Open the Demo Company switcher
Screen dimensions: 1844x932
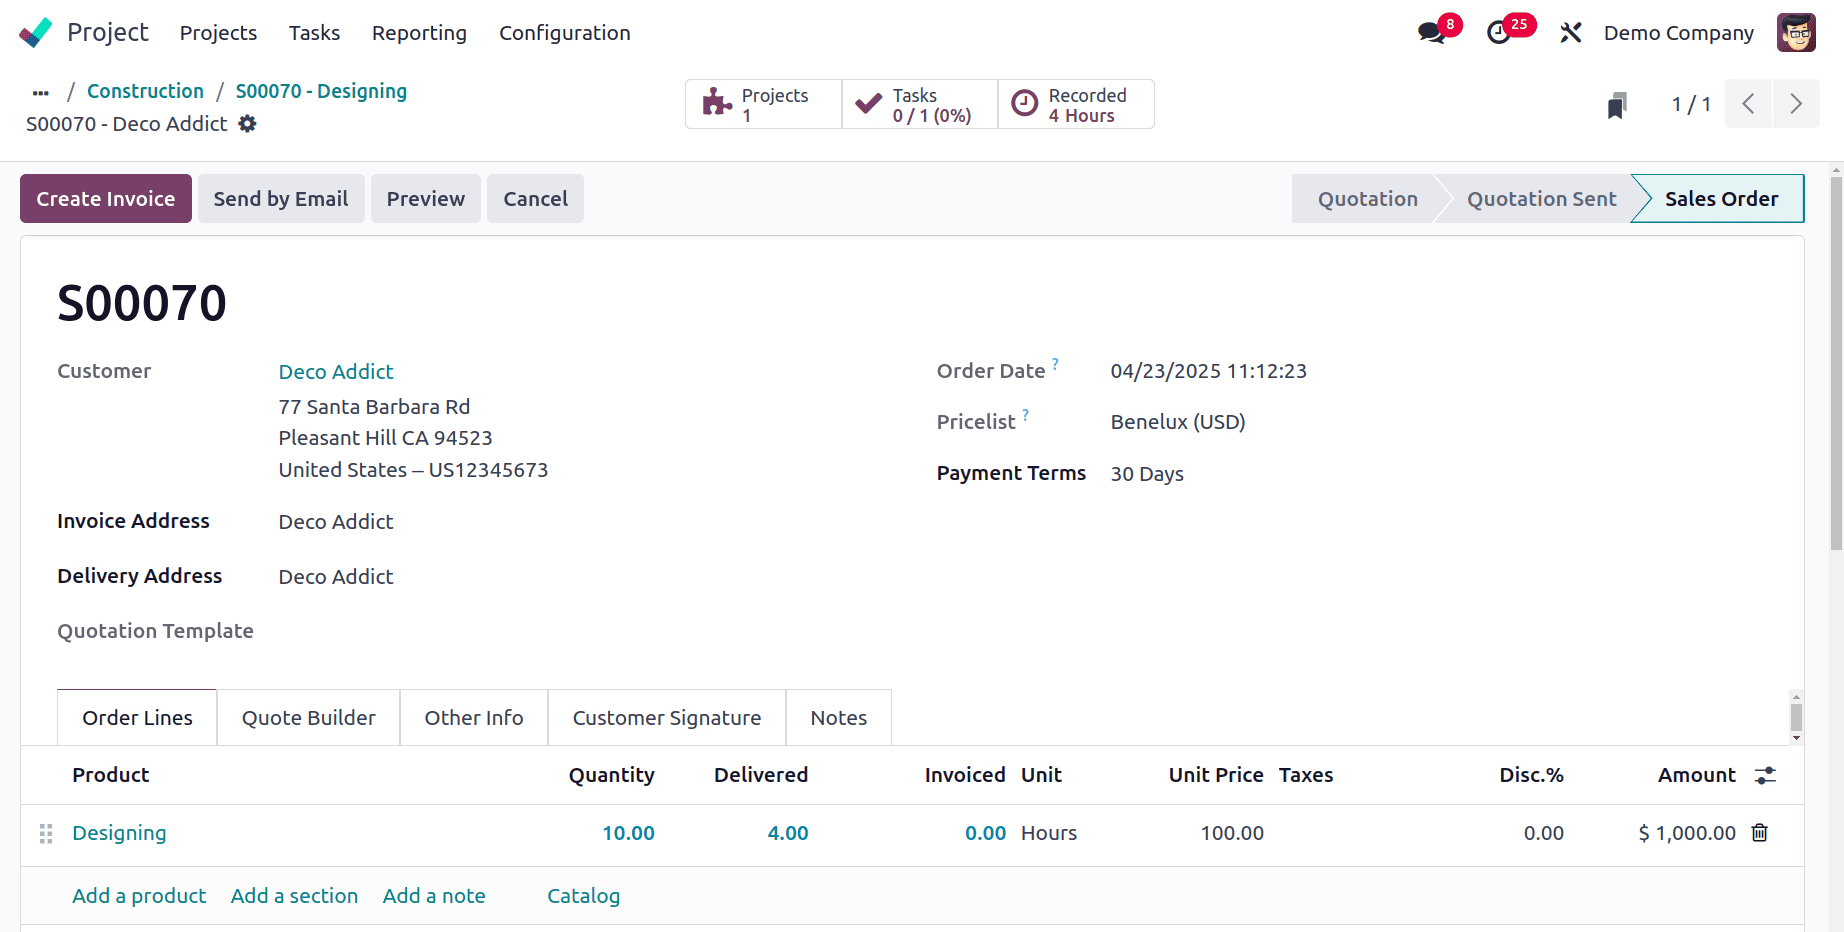1678,33
